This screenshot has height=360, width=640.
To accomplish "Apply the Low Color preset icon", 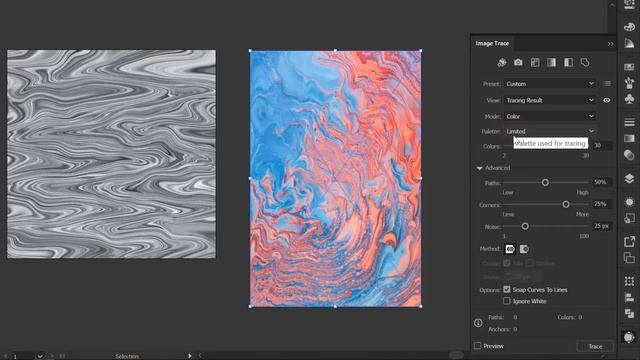I will (535, 62).
